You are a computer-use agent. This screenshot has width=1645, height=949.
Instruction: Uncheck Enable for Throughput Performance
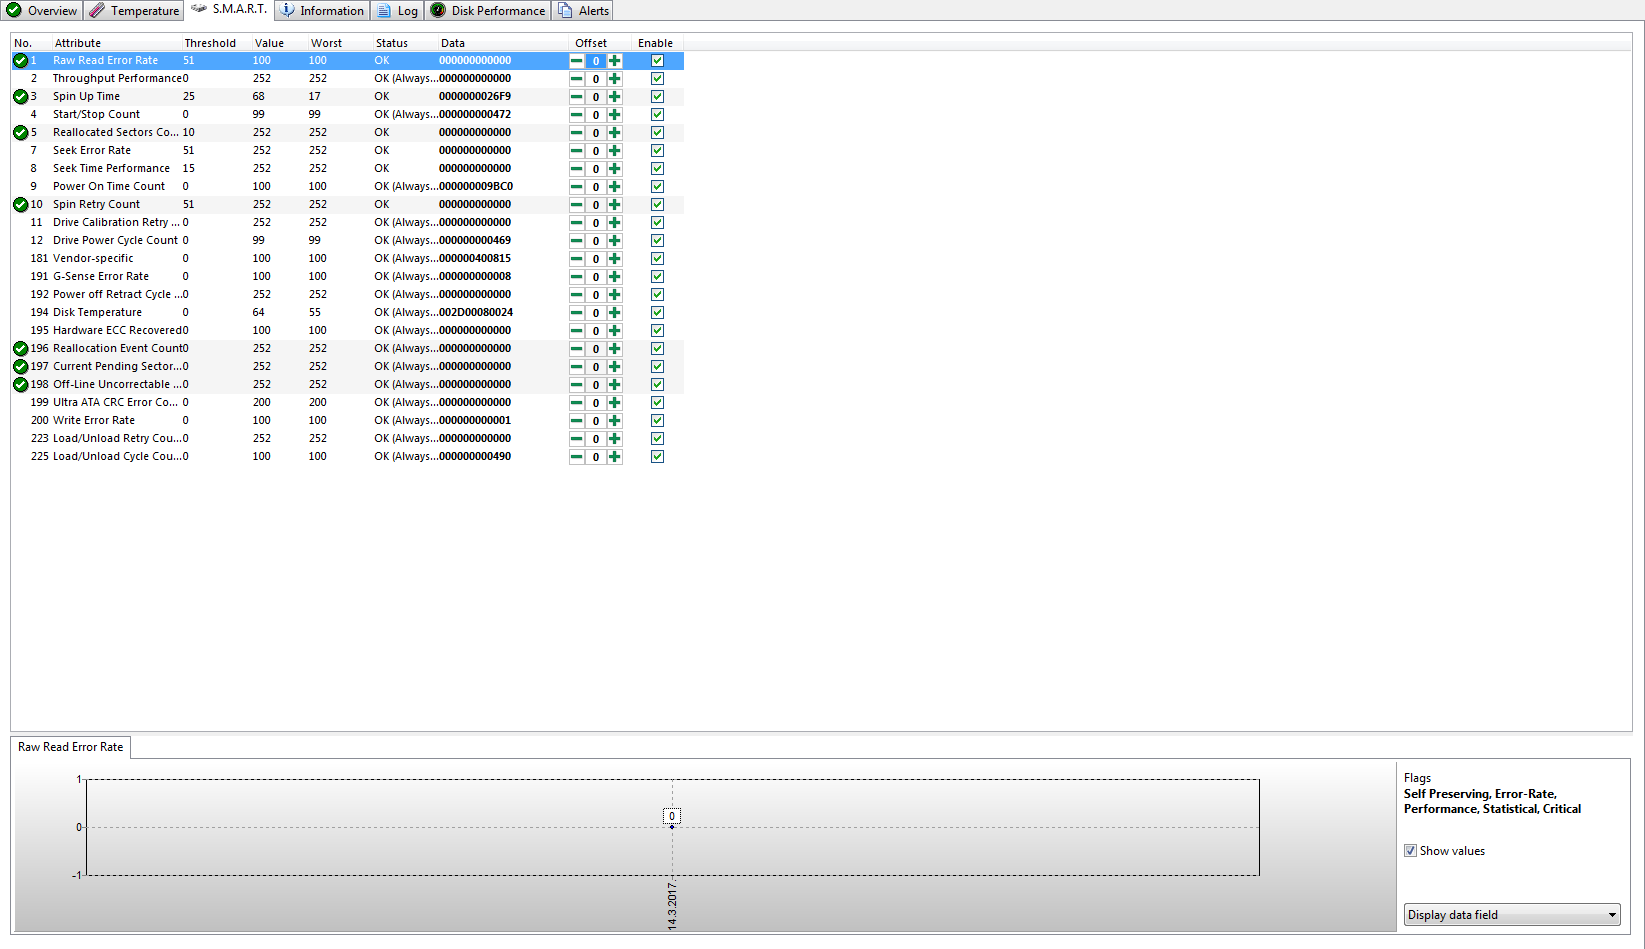(657, 79)
